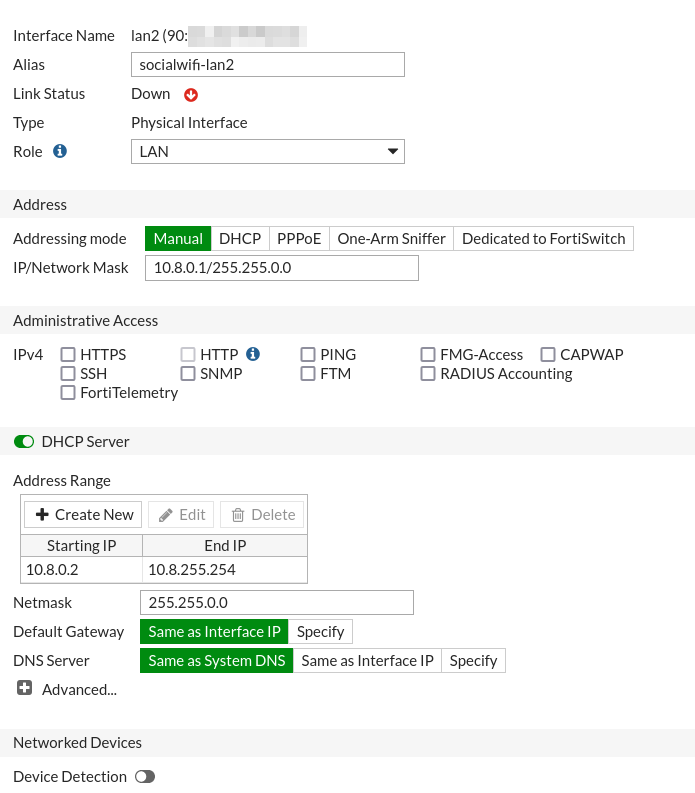Choose Dedicated to FortiSwitch mode
Image resolution: width=695 pixels, height=793 pixels.
pyautogui.click(x=543, y=239)
